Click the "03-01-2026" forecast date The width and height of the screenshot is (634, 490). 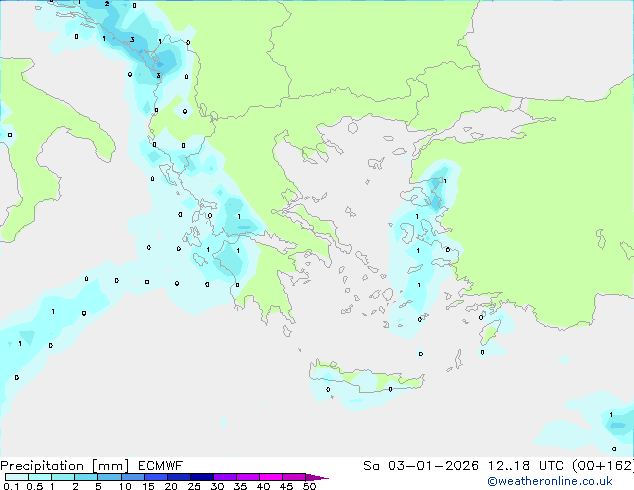(x=433, y=466)
